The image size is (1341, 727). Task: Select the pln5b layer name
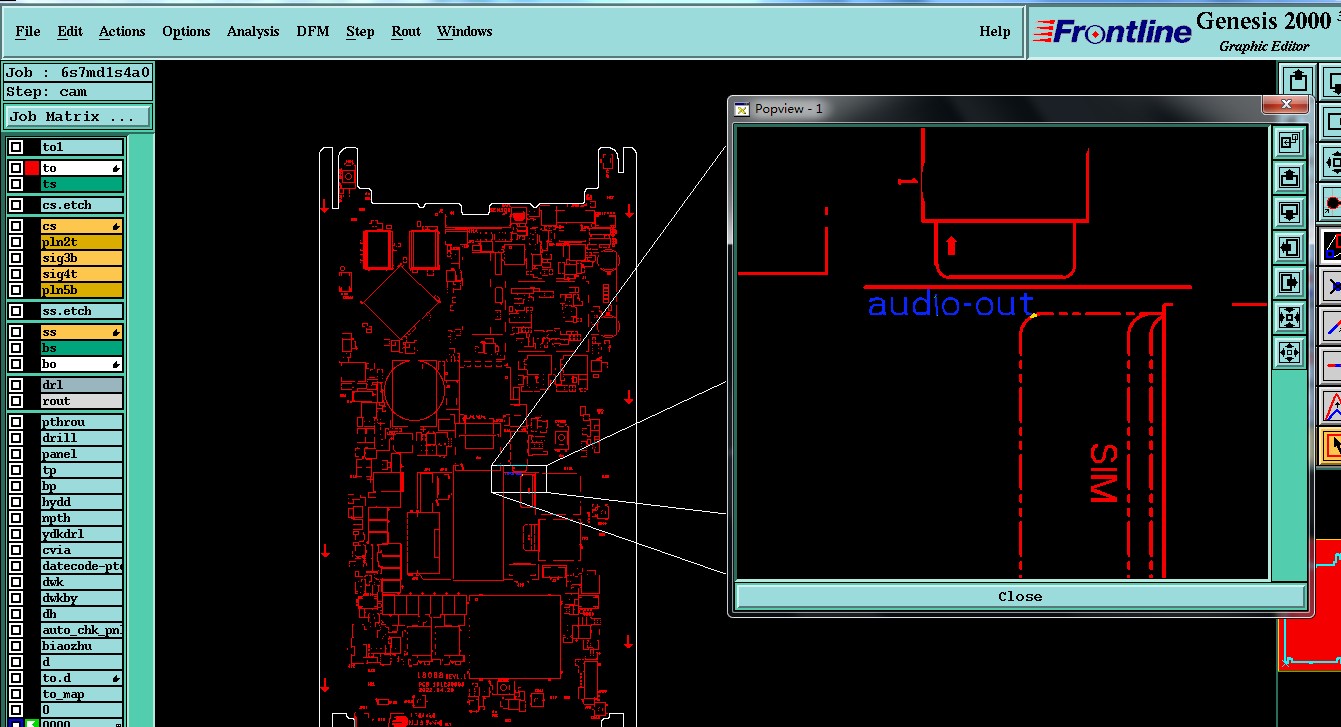pos(82,290)
